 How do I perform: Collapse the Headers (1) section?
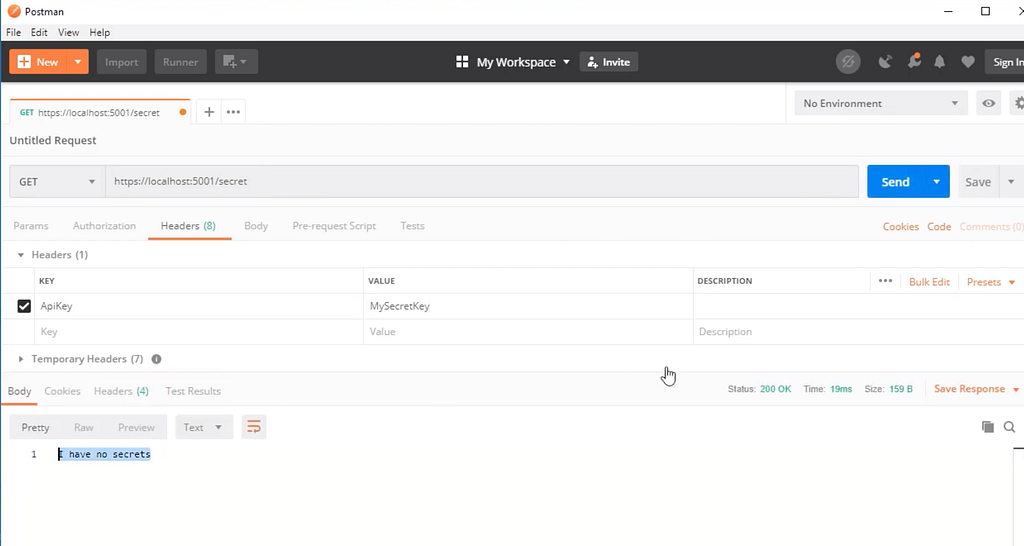(20, 255)
